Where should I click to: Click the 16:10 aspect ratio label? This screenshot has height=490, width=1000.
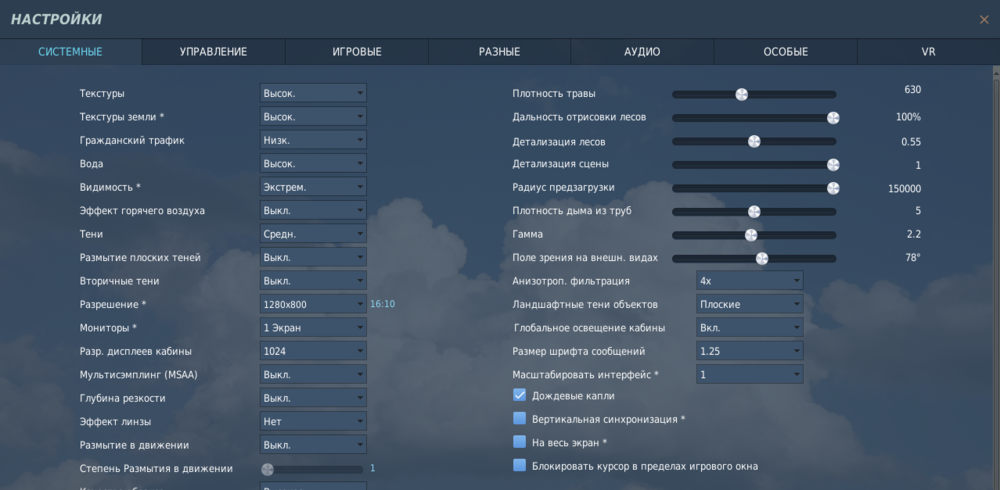[x=383, y=304]
